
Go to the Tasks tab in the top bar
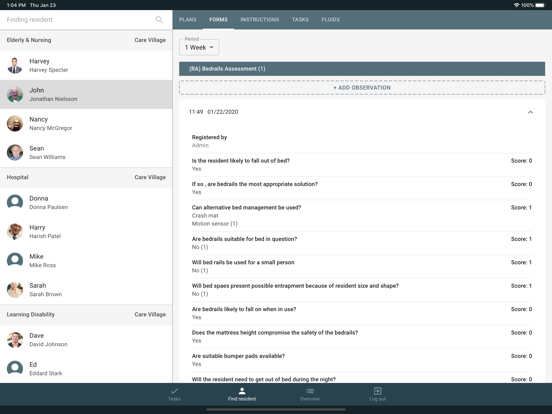pos(300,20)
